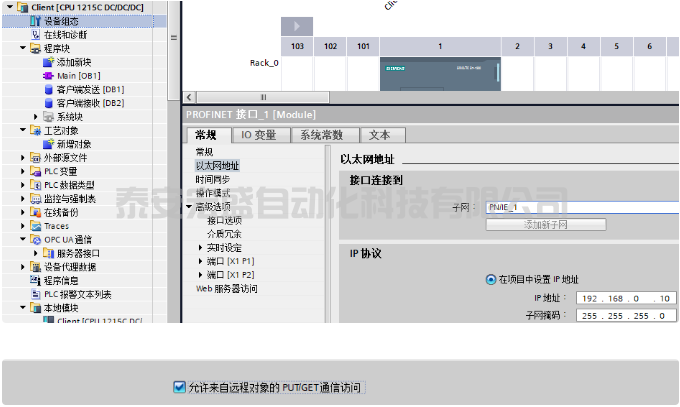Select 新增对象 under 工艺对象

click(48, 144)
